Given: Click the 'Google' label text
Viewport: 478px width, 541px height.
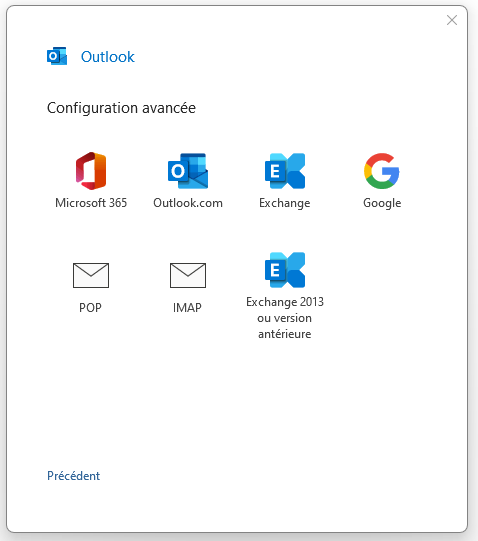Looking at the screenshot, I should click(x=382, y=203).
